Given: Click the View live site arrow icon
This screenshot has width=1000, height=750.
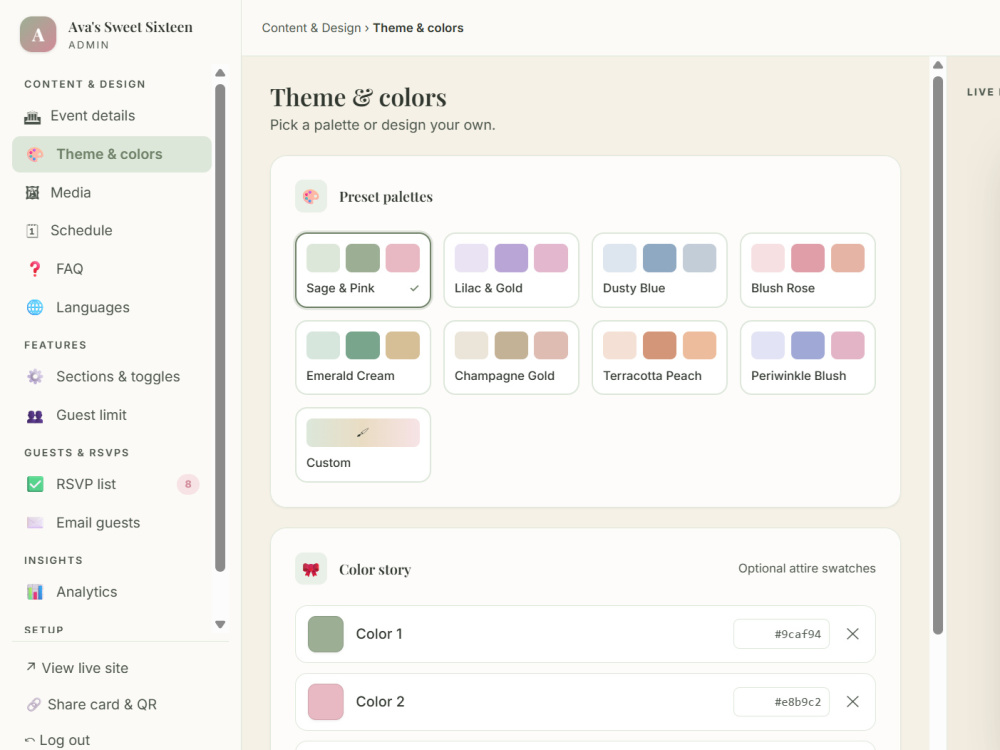Looking at the screenshot, I should [x=31, y=666].
